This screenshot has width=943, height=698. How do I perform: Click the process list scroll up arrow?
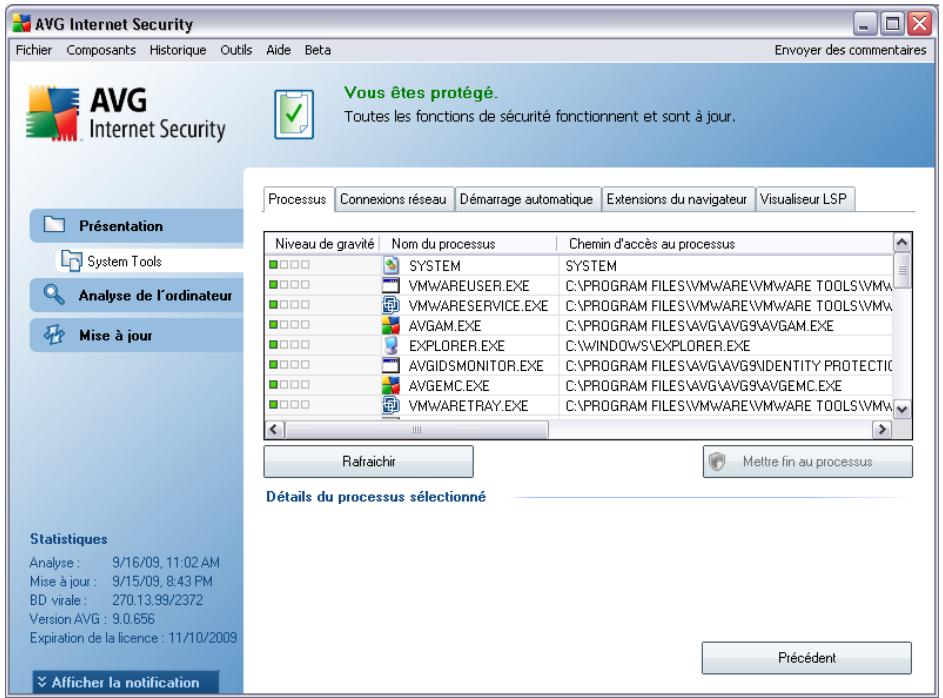[x=902, y=242]
